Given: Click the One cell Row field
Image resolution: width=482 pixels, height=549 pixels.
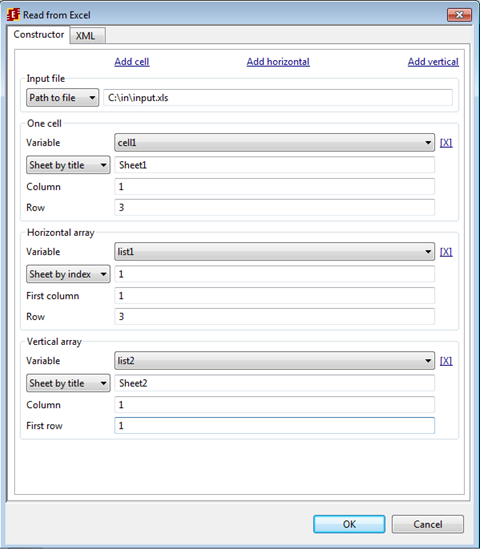Looking at the screenshot, I should (275, 208).
